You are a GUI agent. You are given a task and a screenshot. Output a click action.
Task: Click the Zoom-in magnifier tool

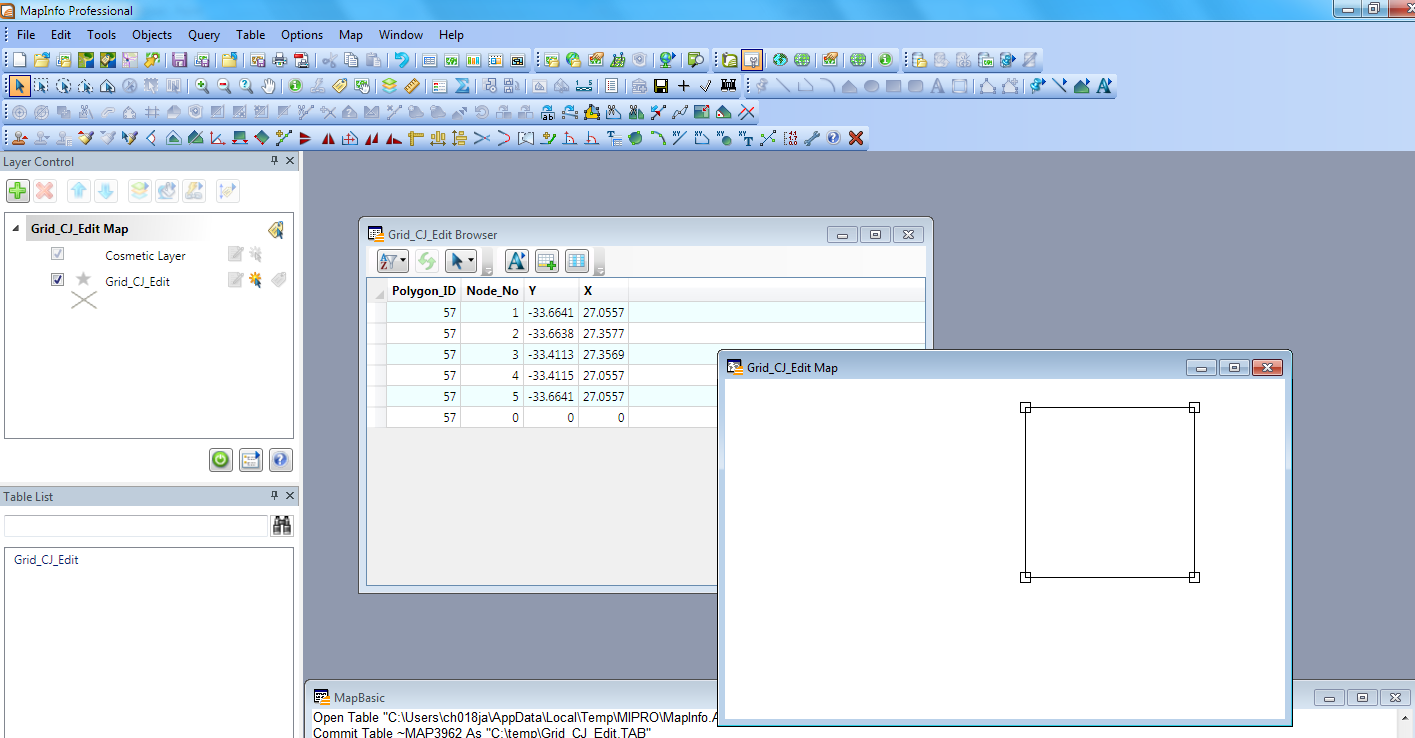click(202, 86)
